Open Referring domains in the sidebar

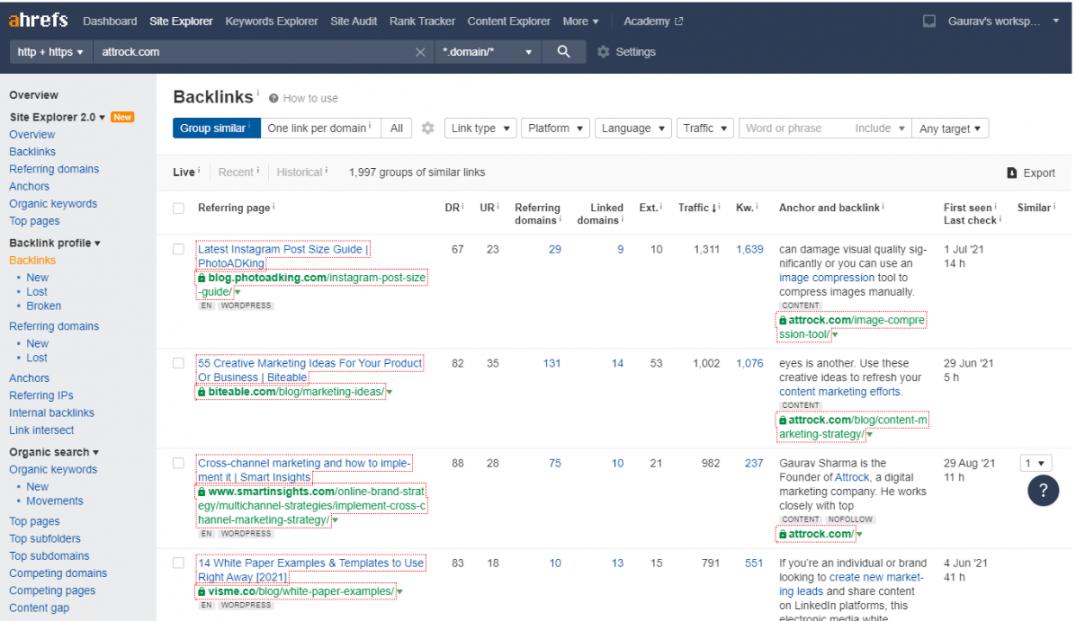[54, 169]
